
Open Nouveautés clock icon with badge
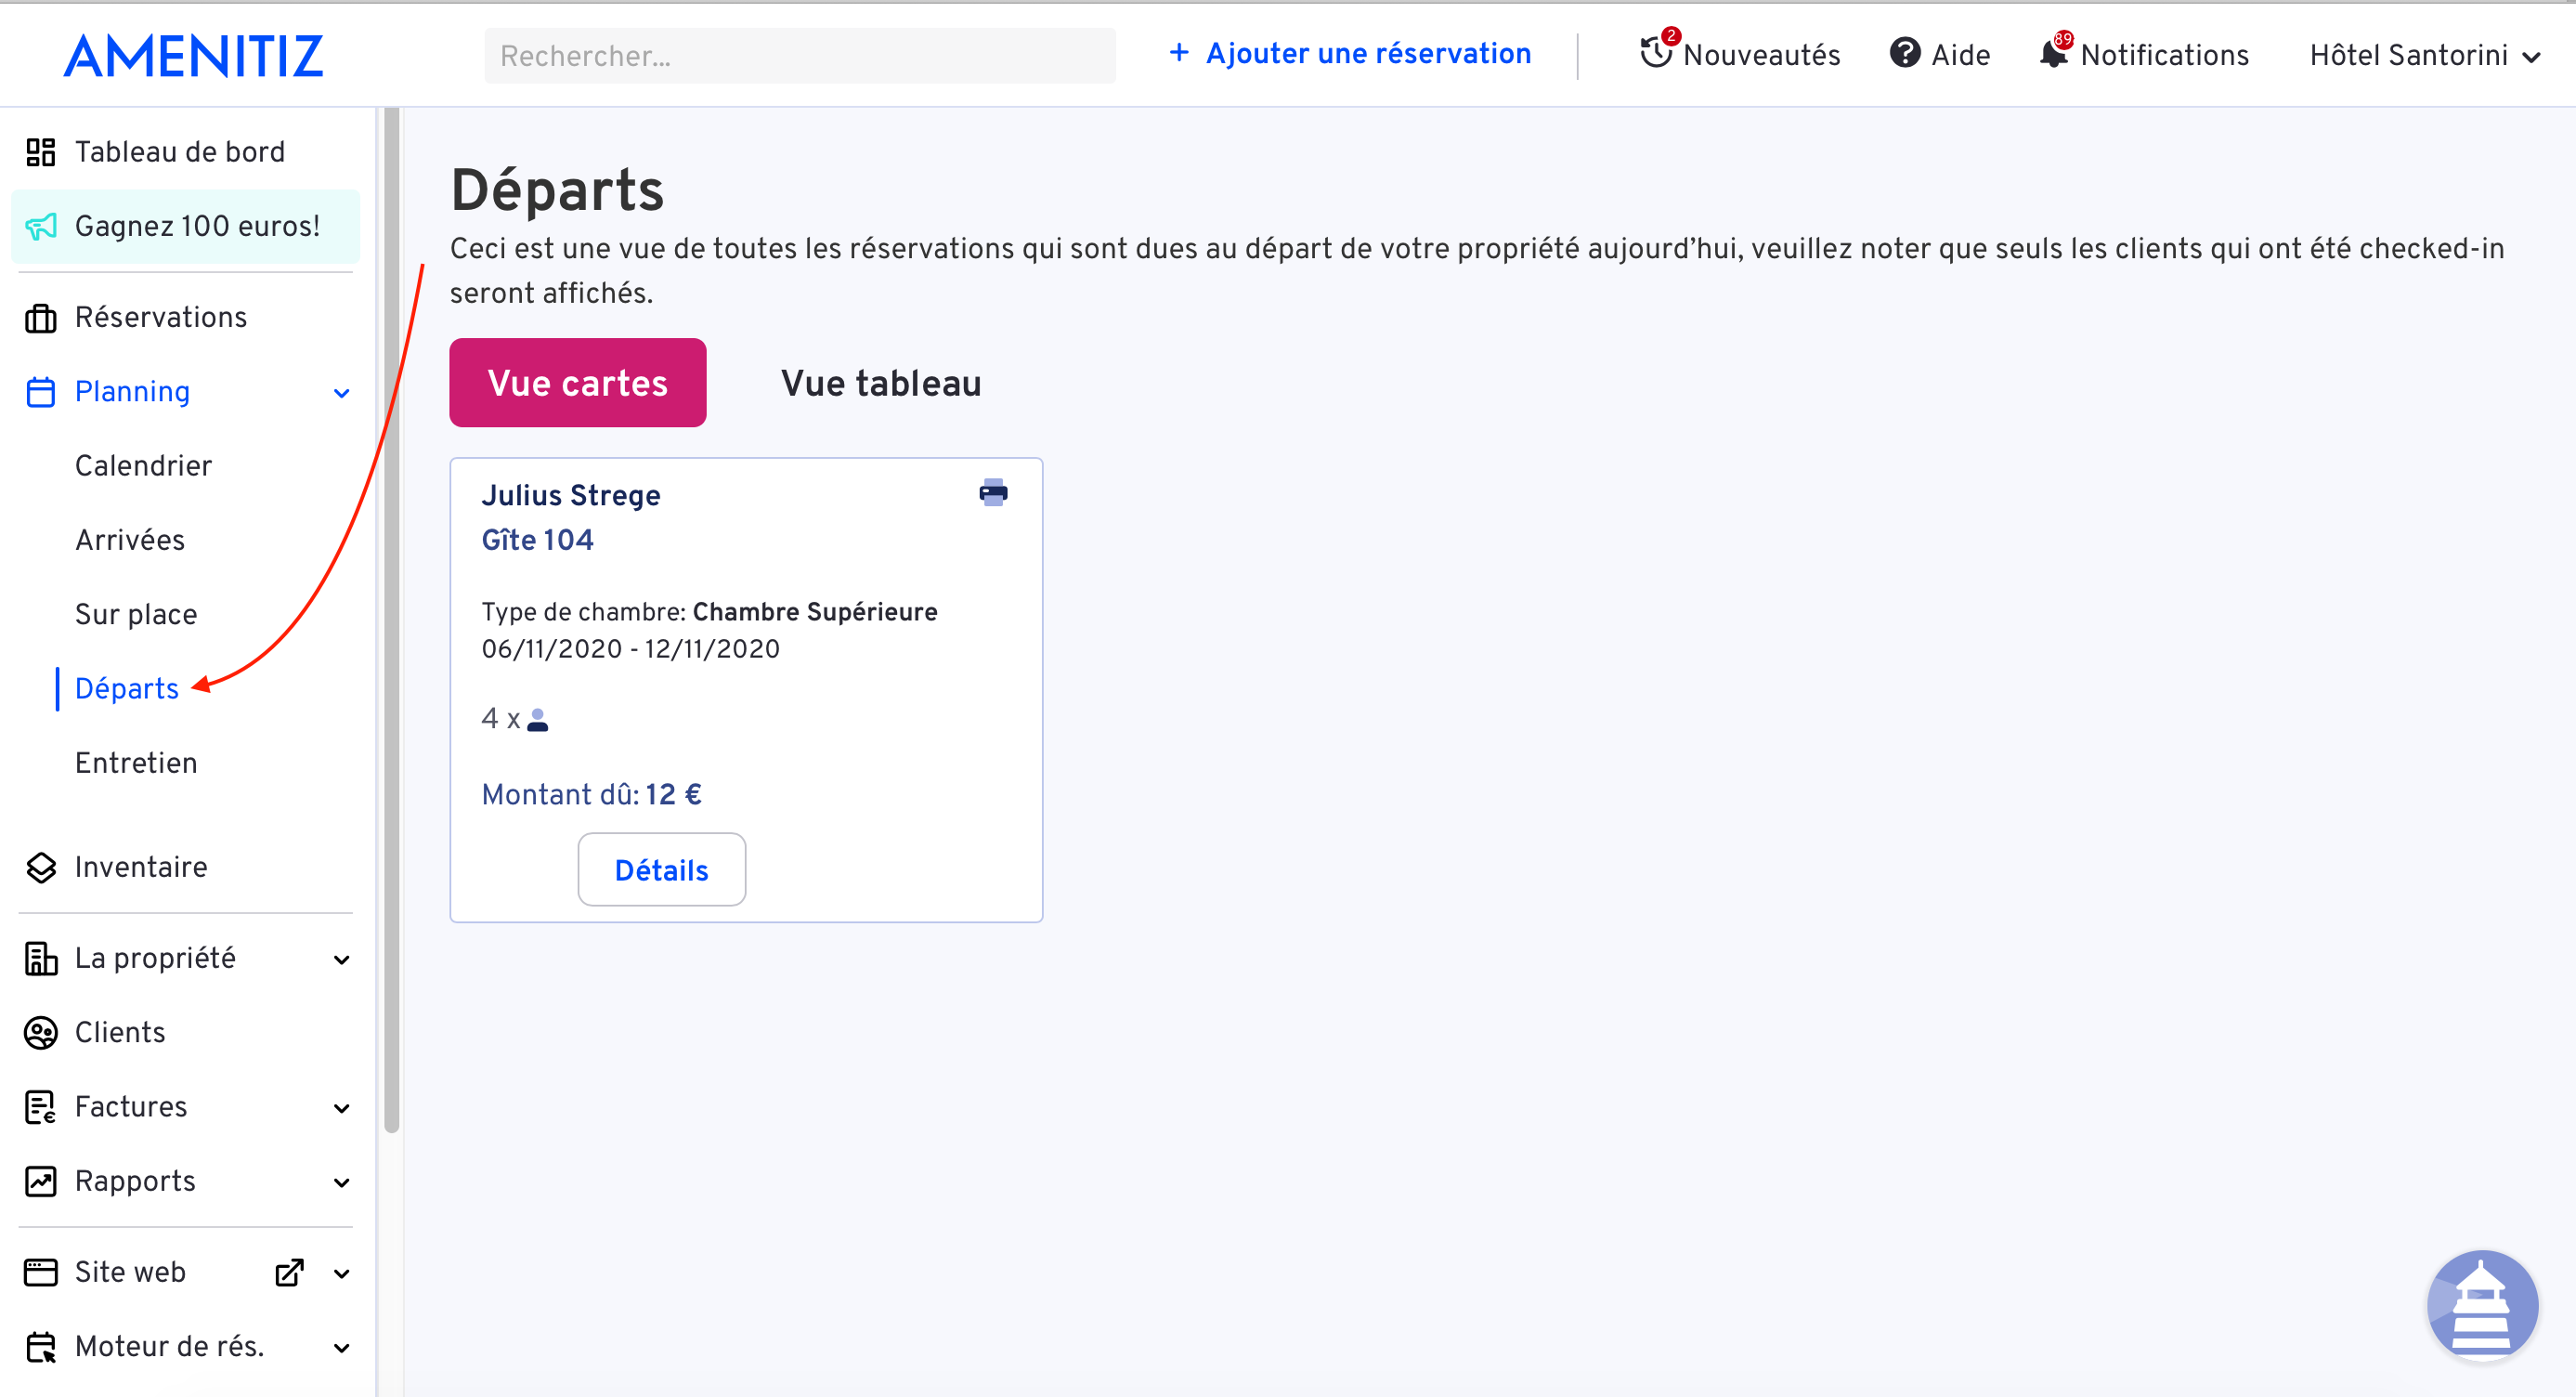point(1657,51)
